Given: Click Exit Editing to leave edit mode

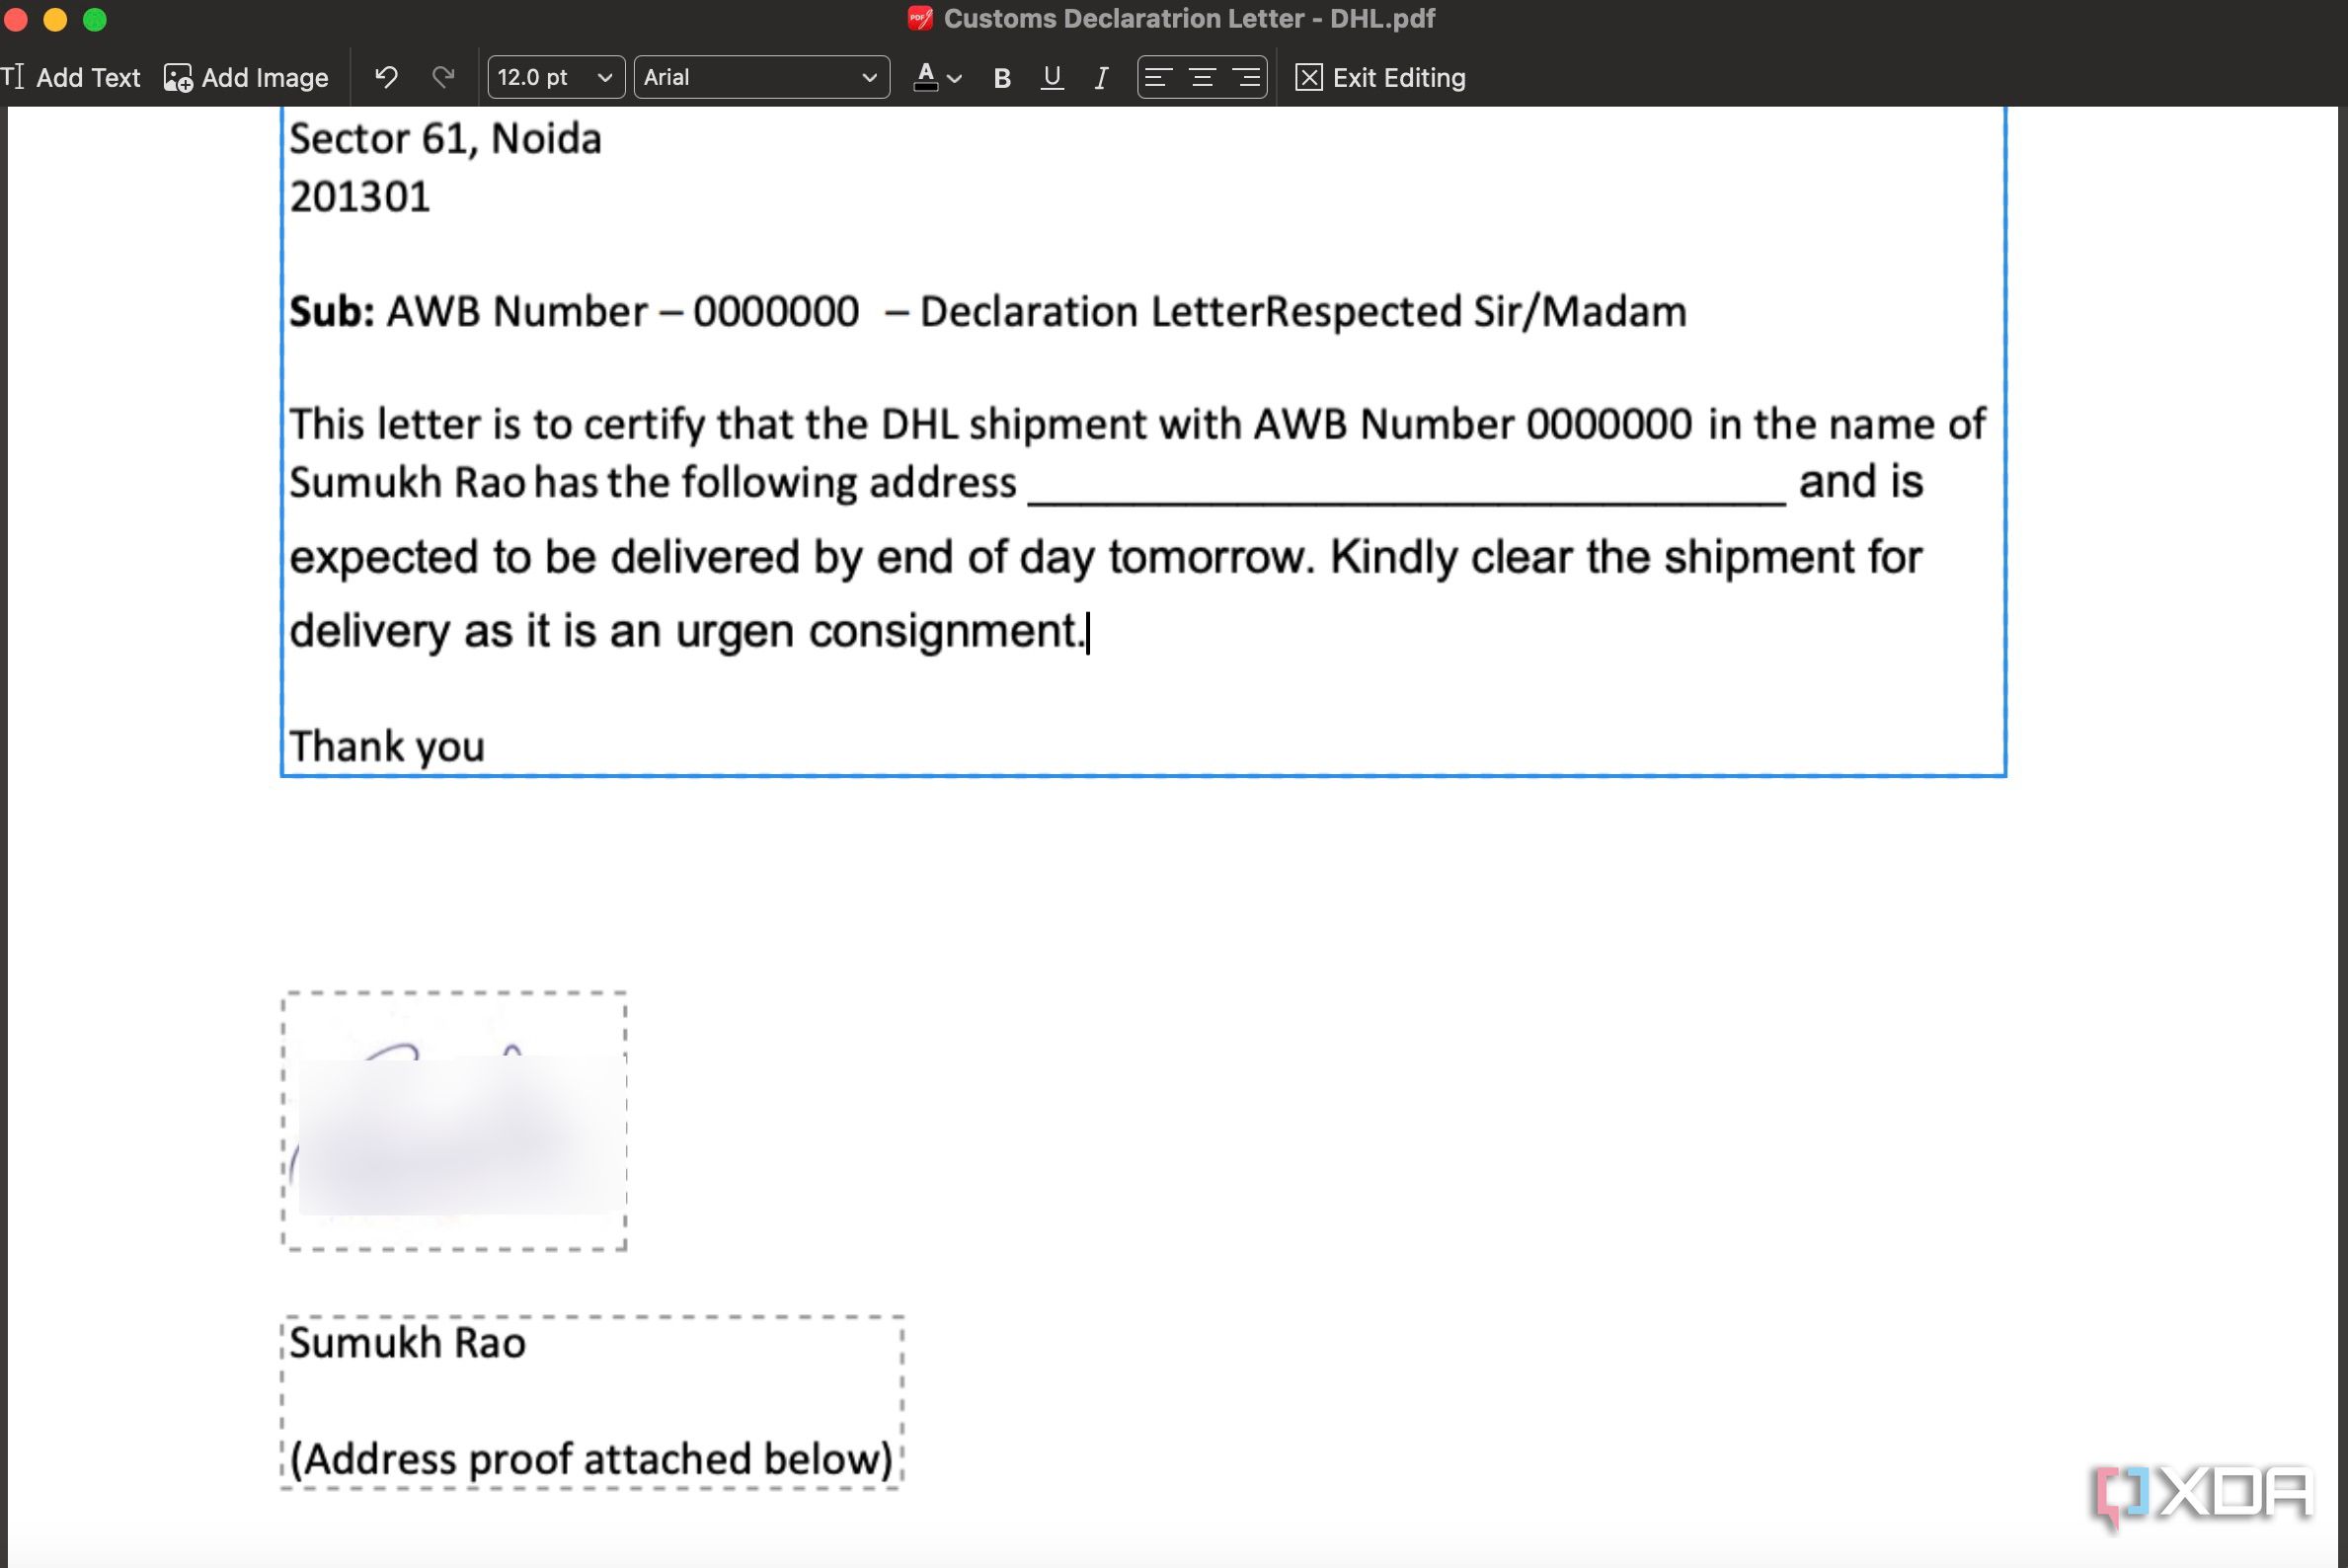Looking at the screenshot, I should 1379,77.
